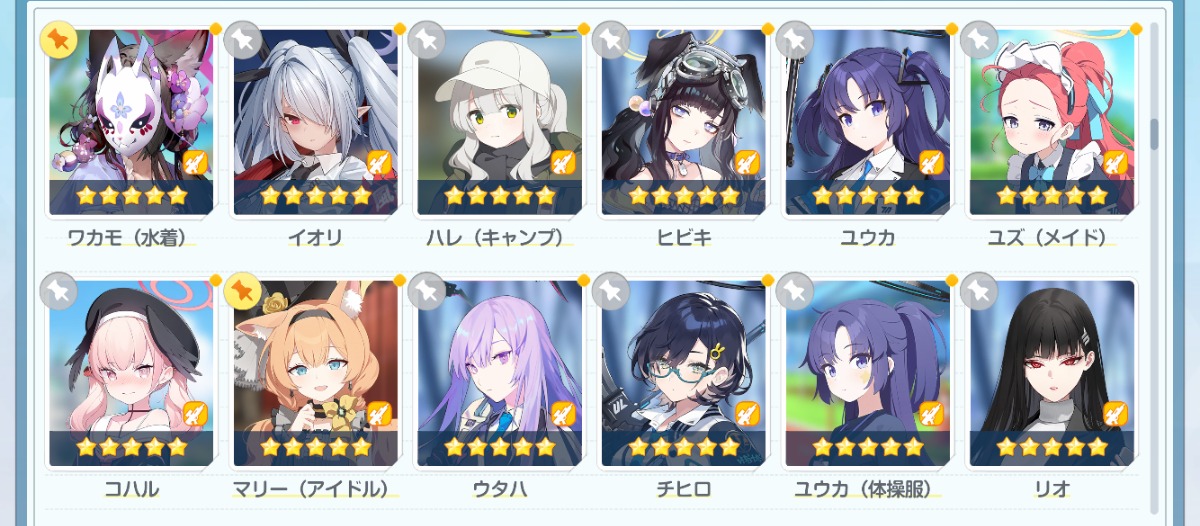Open the リオ character portrait

(1052, 373)
